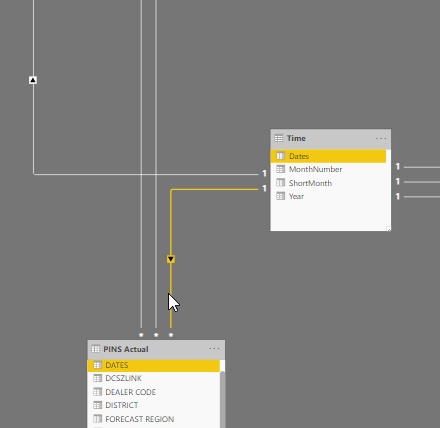The width and height of the screenshot is (440, 428).
Task: Click the PINS Actual field list scrollbar
Action: tap(222, 399)
